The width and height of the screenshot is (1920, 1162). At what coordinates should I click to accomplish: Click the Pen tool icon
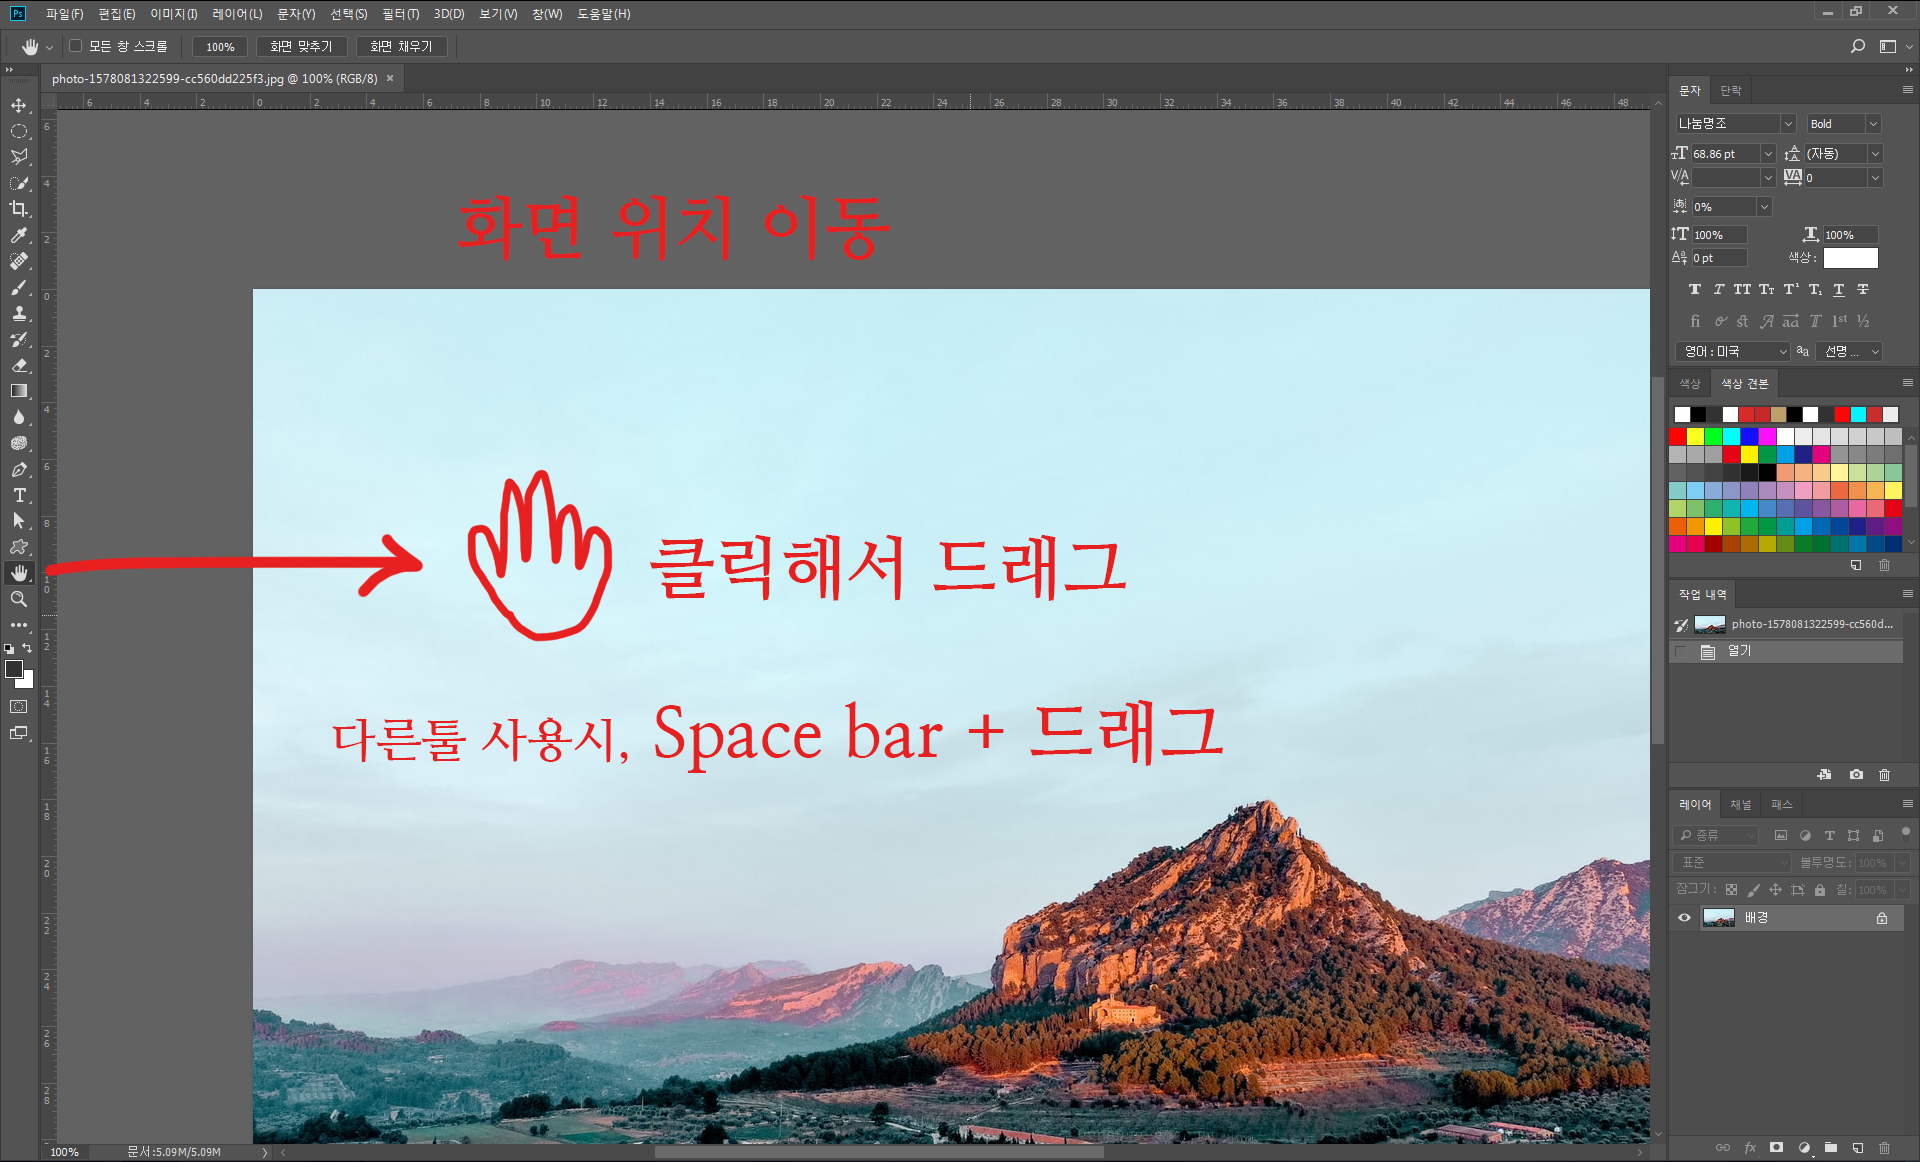coord(19,469)
